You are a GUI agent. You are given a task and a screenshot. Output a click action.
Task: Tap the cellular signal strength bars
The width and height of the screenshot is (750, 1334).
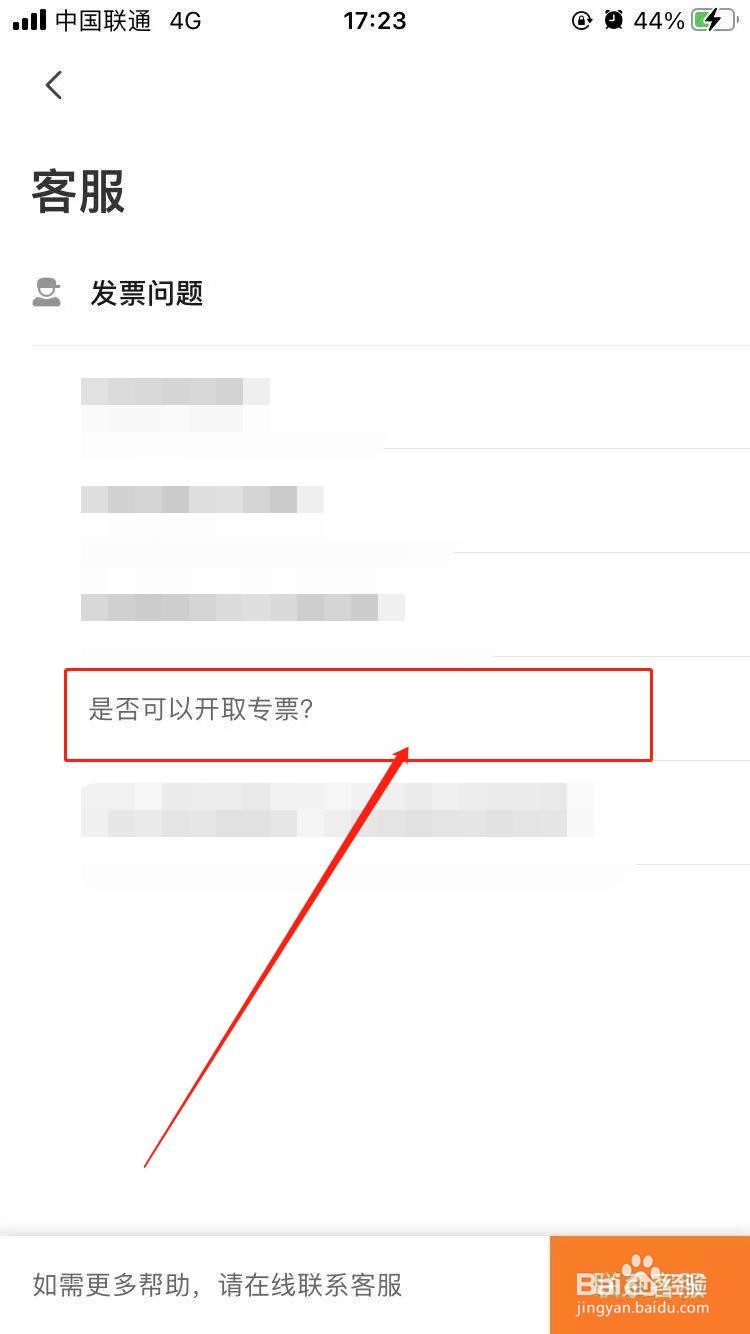click(x=29, y=20)
